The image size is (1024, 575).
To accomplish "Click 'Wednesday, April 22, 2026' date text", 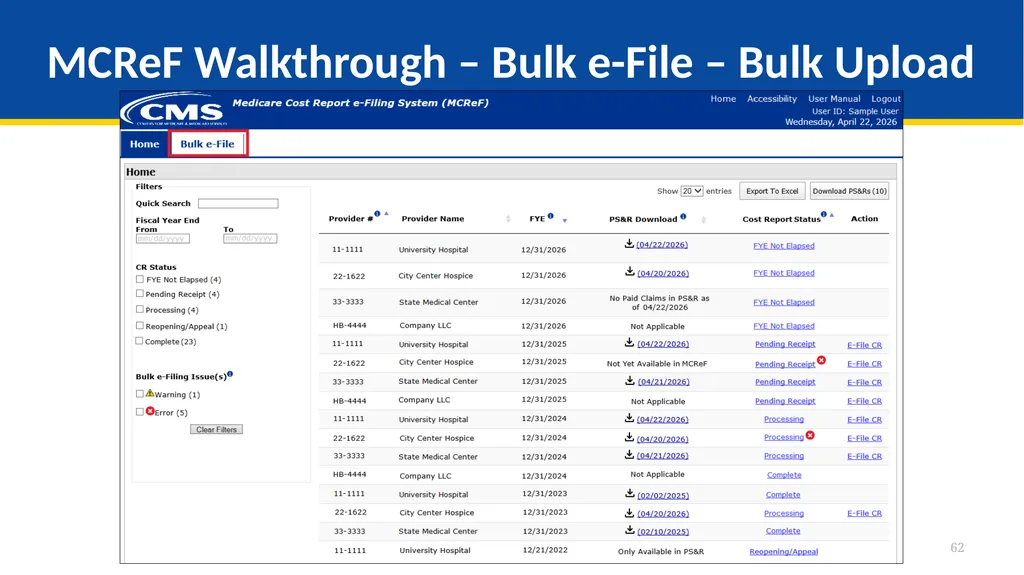I will click(840, 122).
